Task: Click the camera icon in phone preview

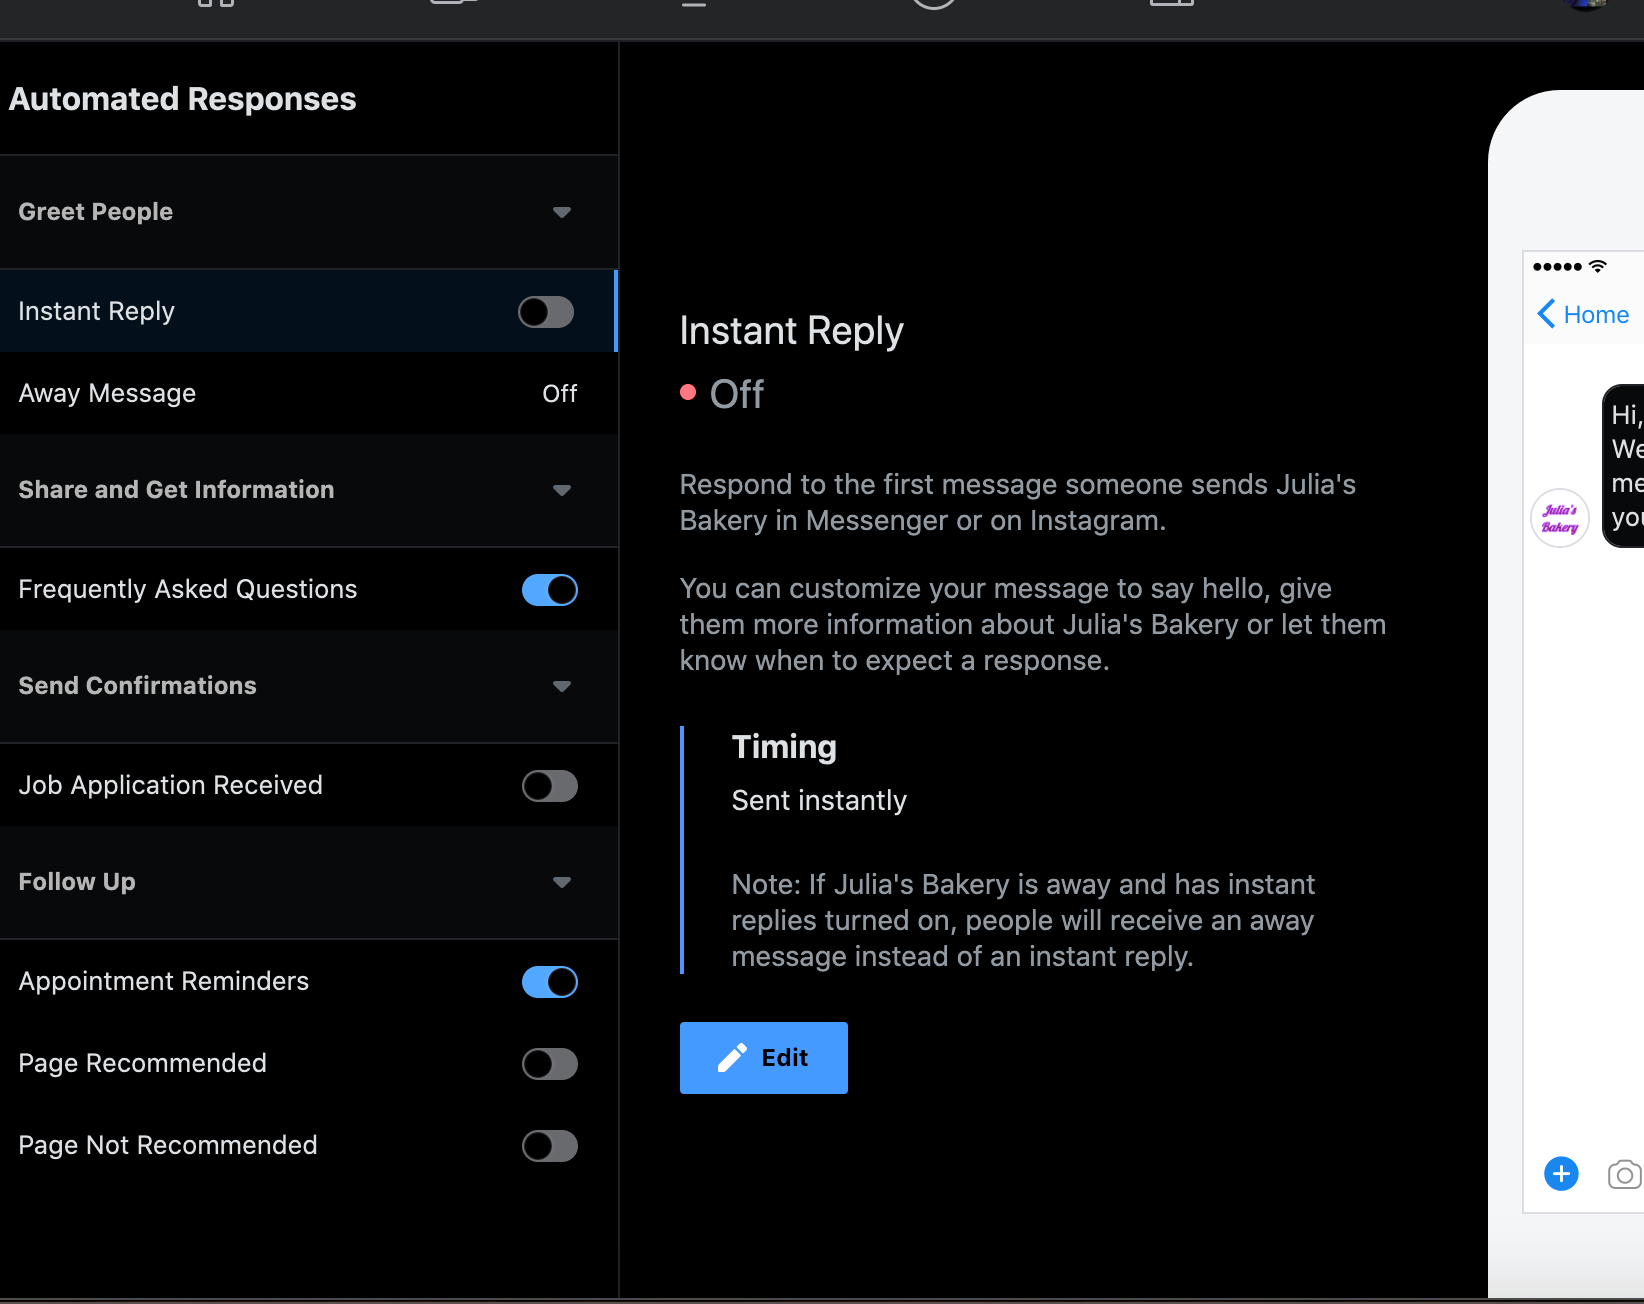Action: click(1625, 1174)
